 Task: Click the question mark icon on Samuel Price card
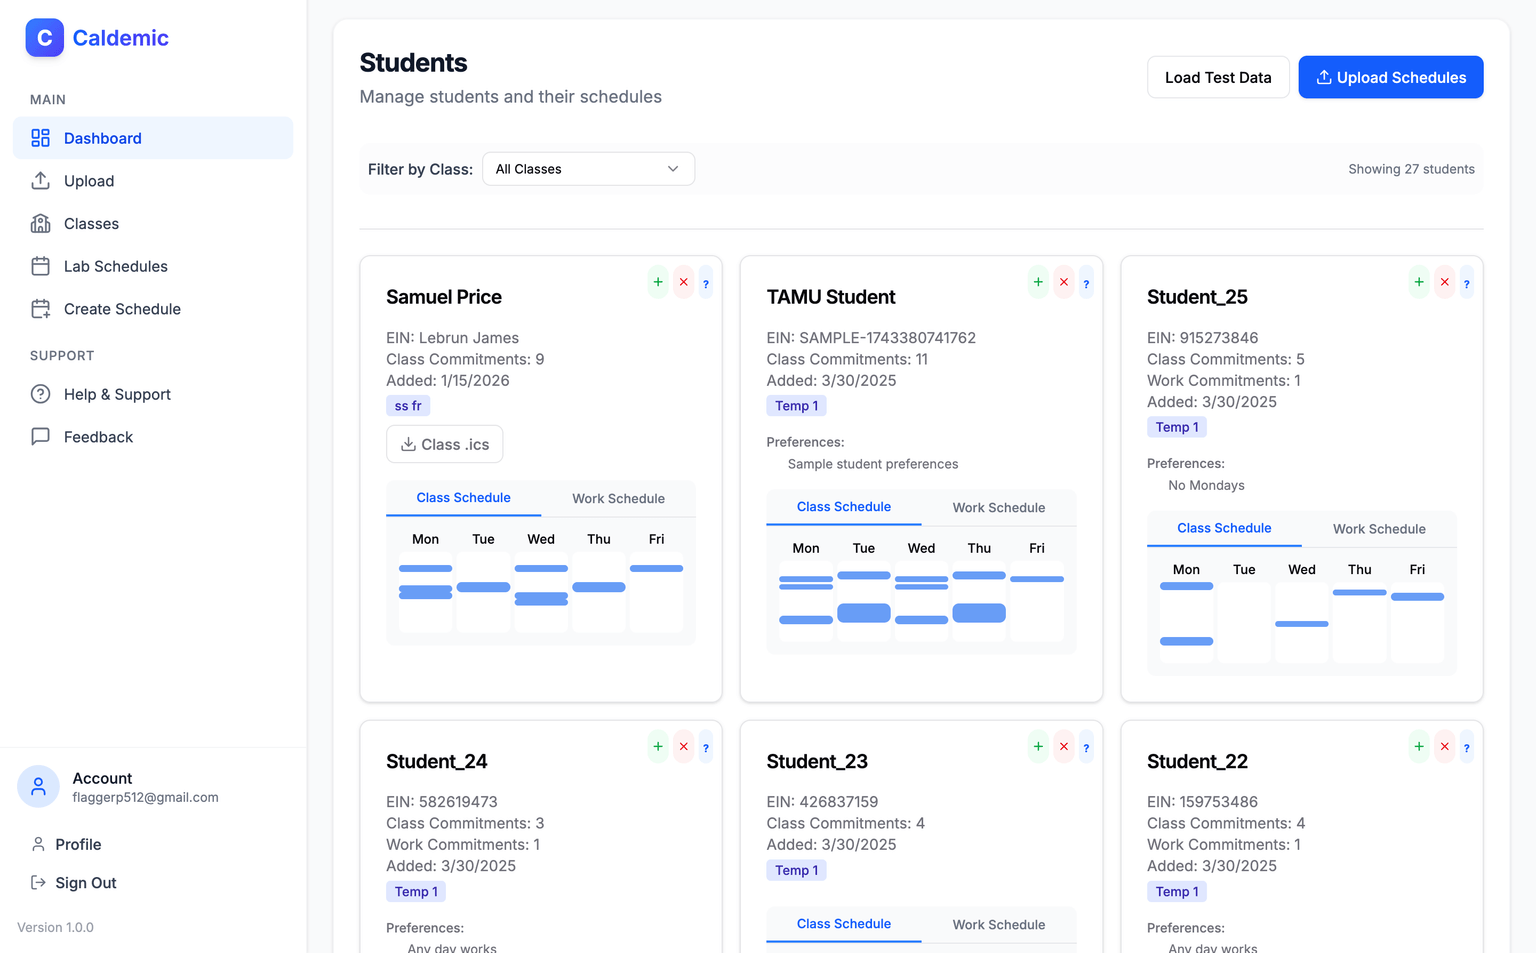tap(706, 283)
